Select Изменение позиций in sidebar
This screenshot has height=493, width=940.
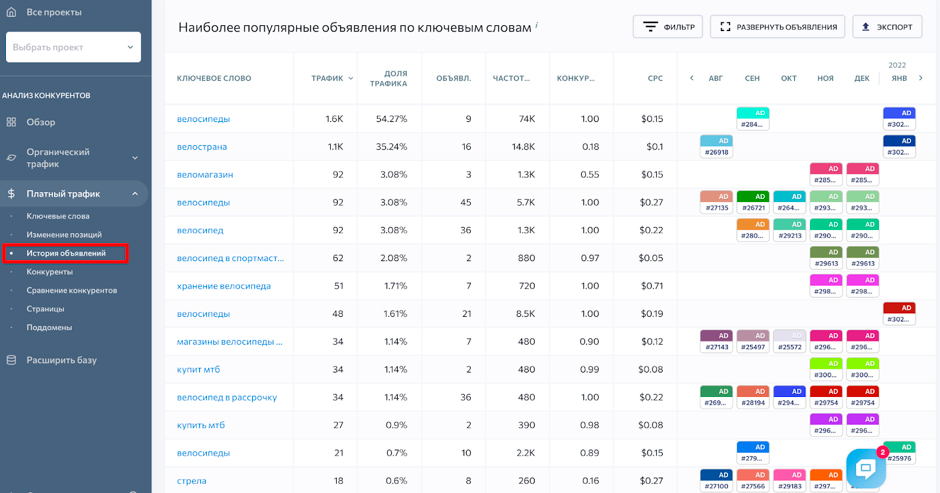point(64,235)
